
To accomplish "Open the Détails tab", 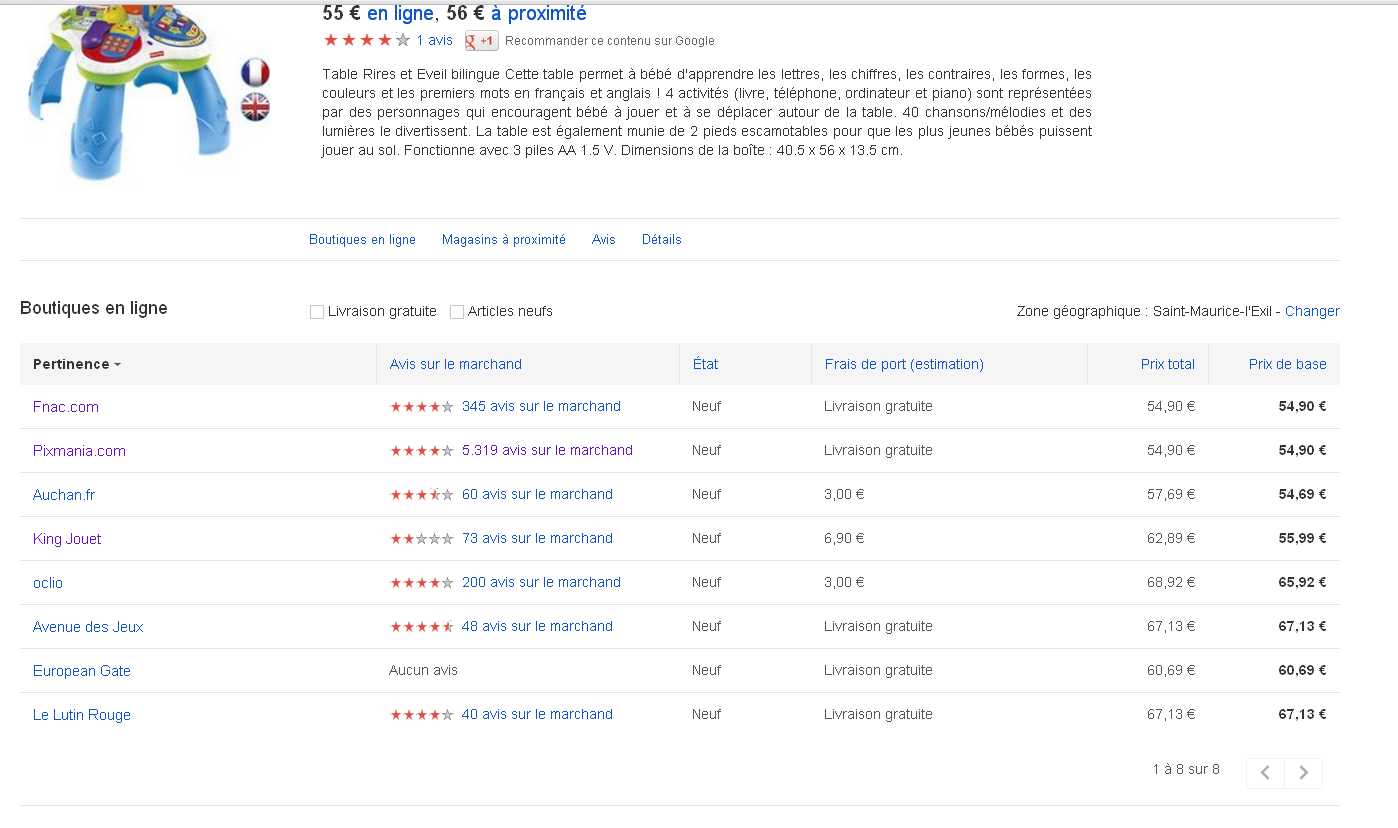I will click(661, 240).
